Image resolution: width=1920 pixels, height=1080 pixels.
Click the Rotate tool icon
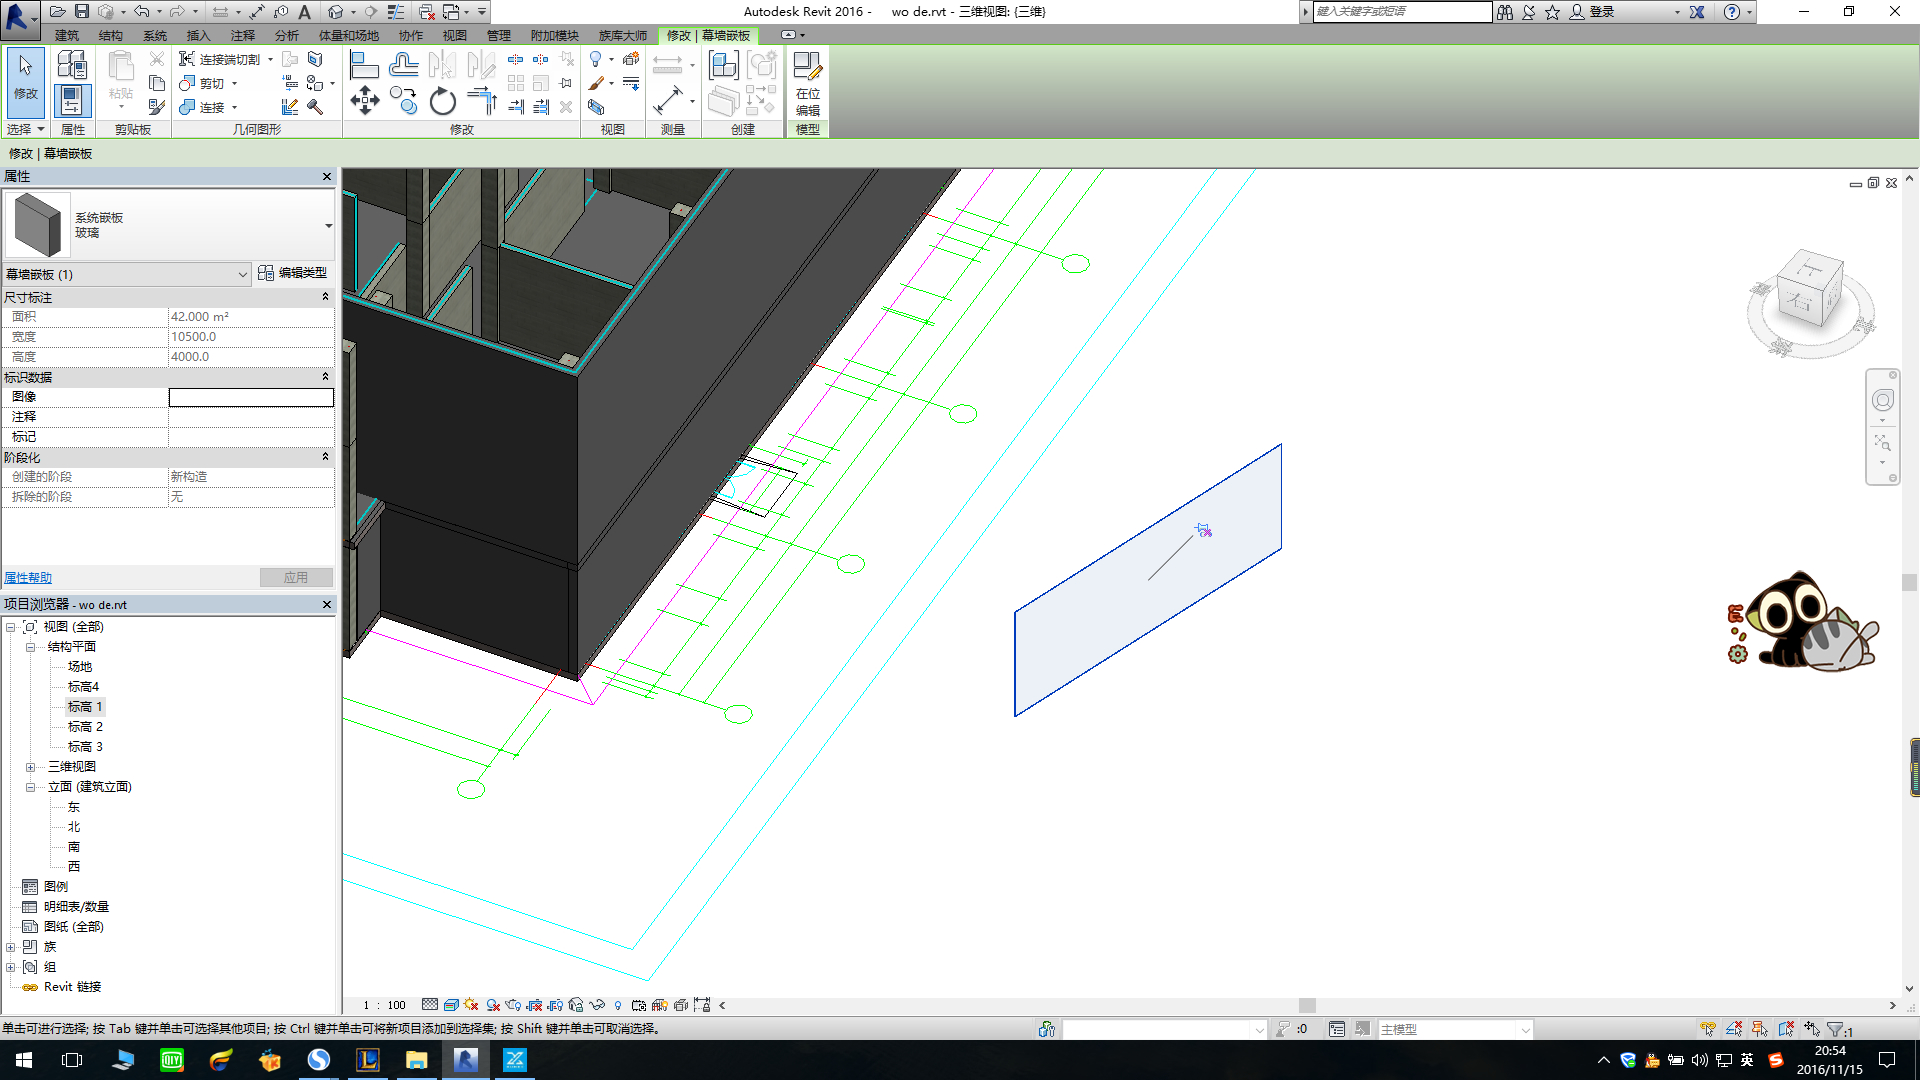click(442, 101)
